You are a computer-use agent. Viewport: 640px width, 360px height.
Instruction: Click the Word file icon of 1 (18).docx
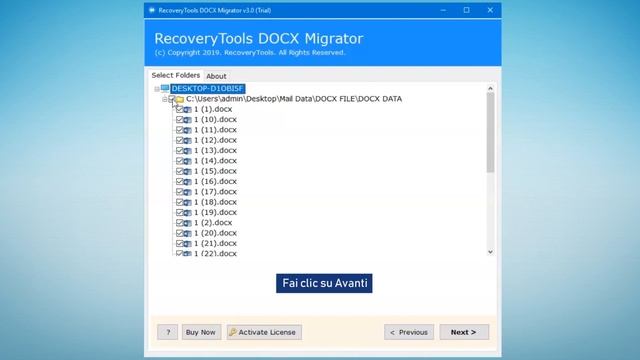(x=187, y=202)
